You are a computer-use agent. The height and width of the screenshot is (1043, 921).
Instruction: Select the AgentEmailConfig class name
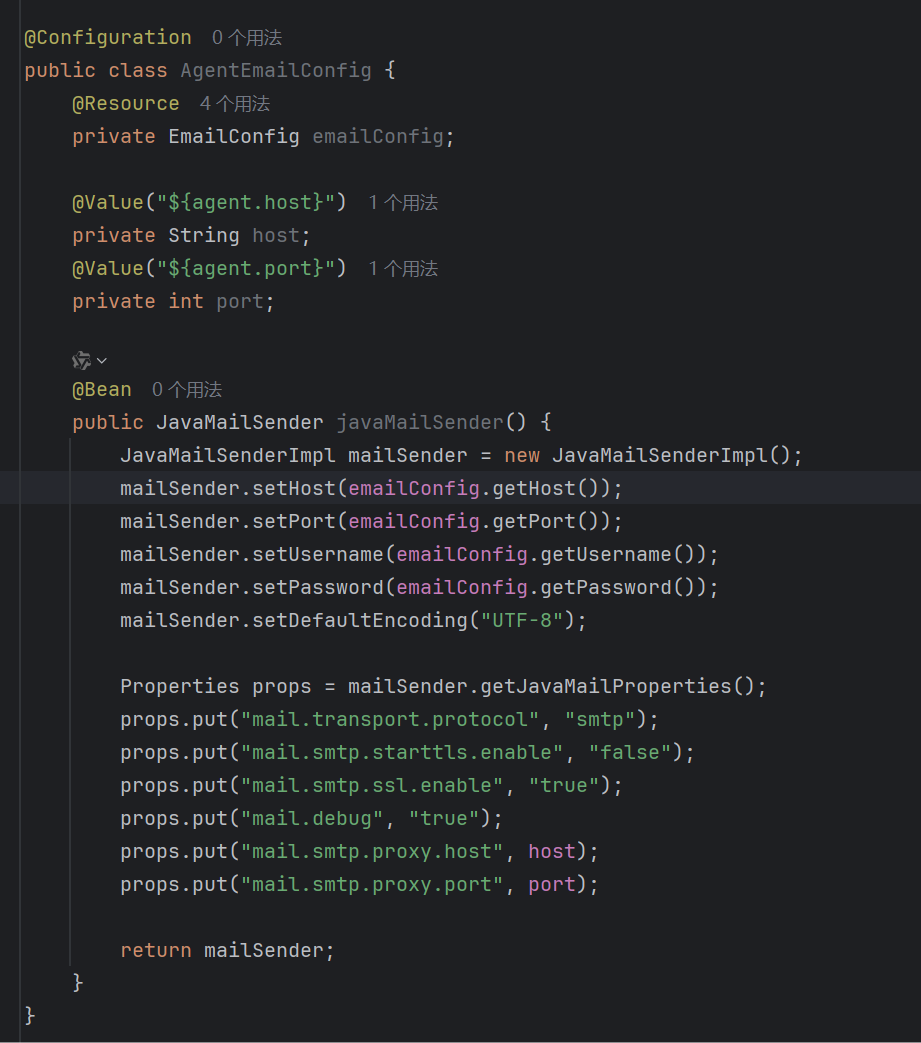coord(276,70)
